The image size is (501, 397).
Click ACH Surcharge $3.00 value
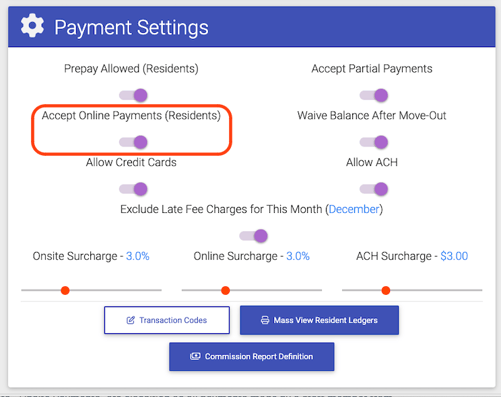[x=454, y=256]
